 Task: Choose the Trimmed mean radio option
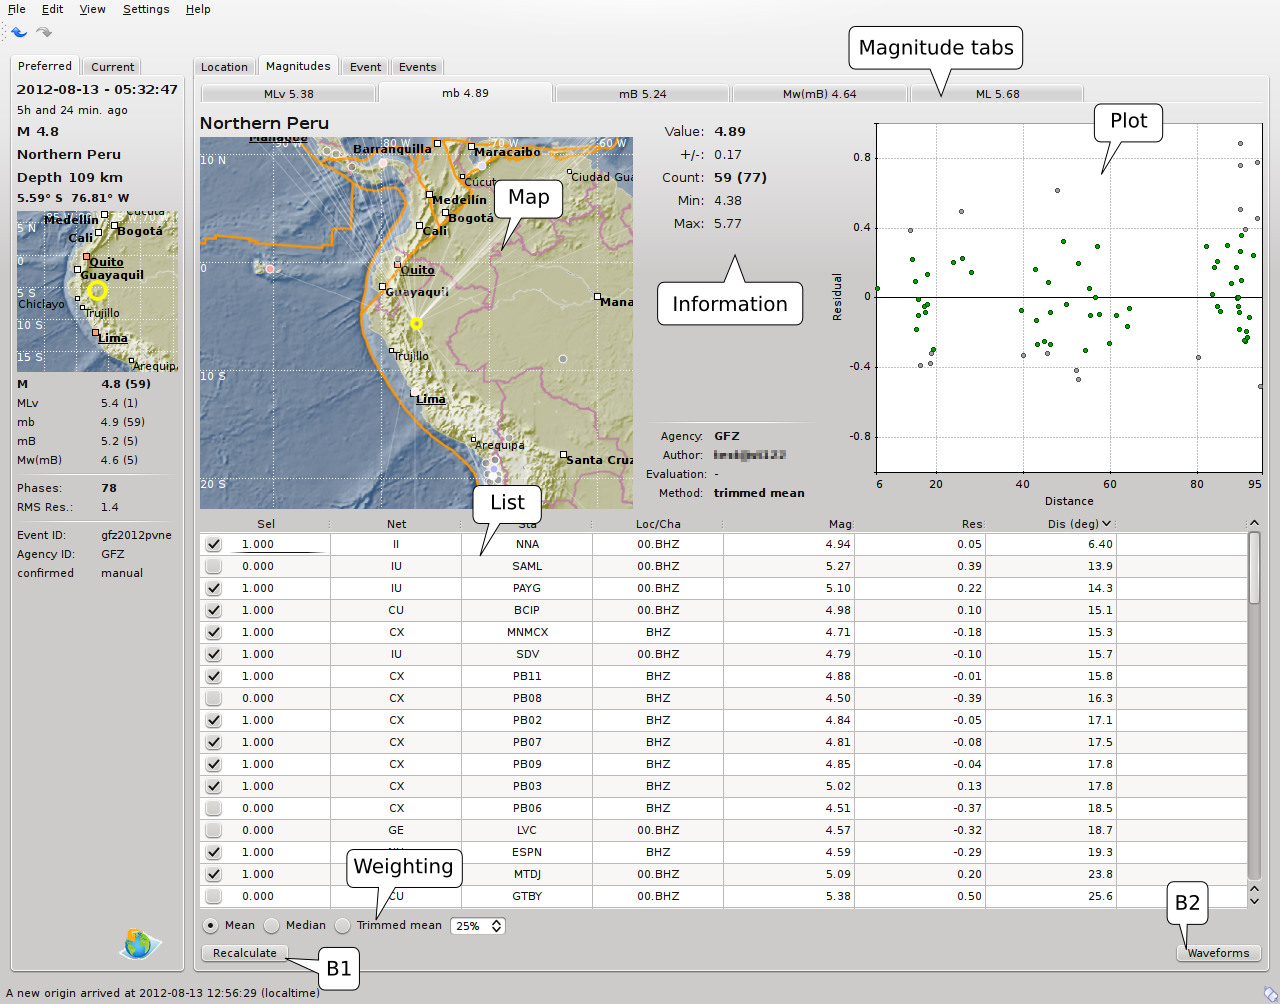tap(343, 926)
